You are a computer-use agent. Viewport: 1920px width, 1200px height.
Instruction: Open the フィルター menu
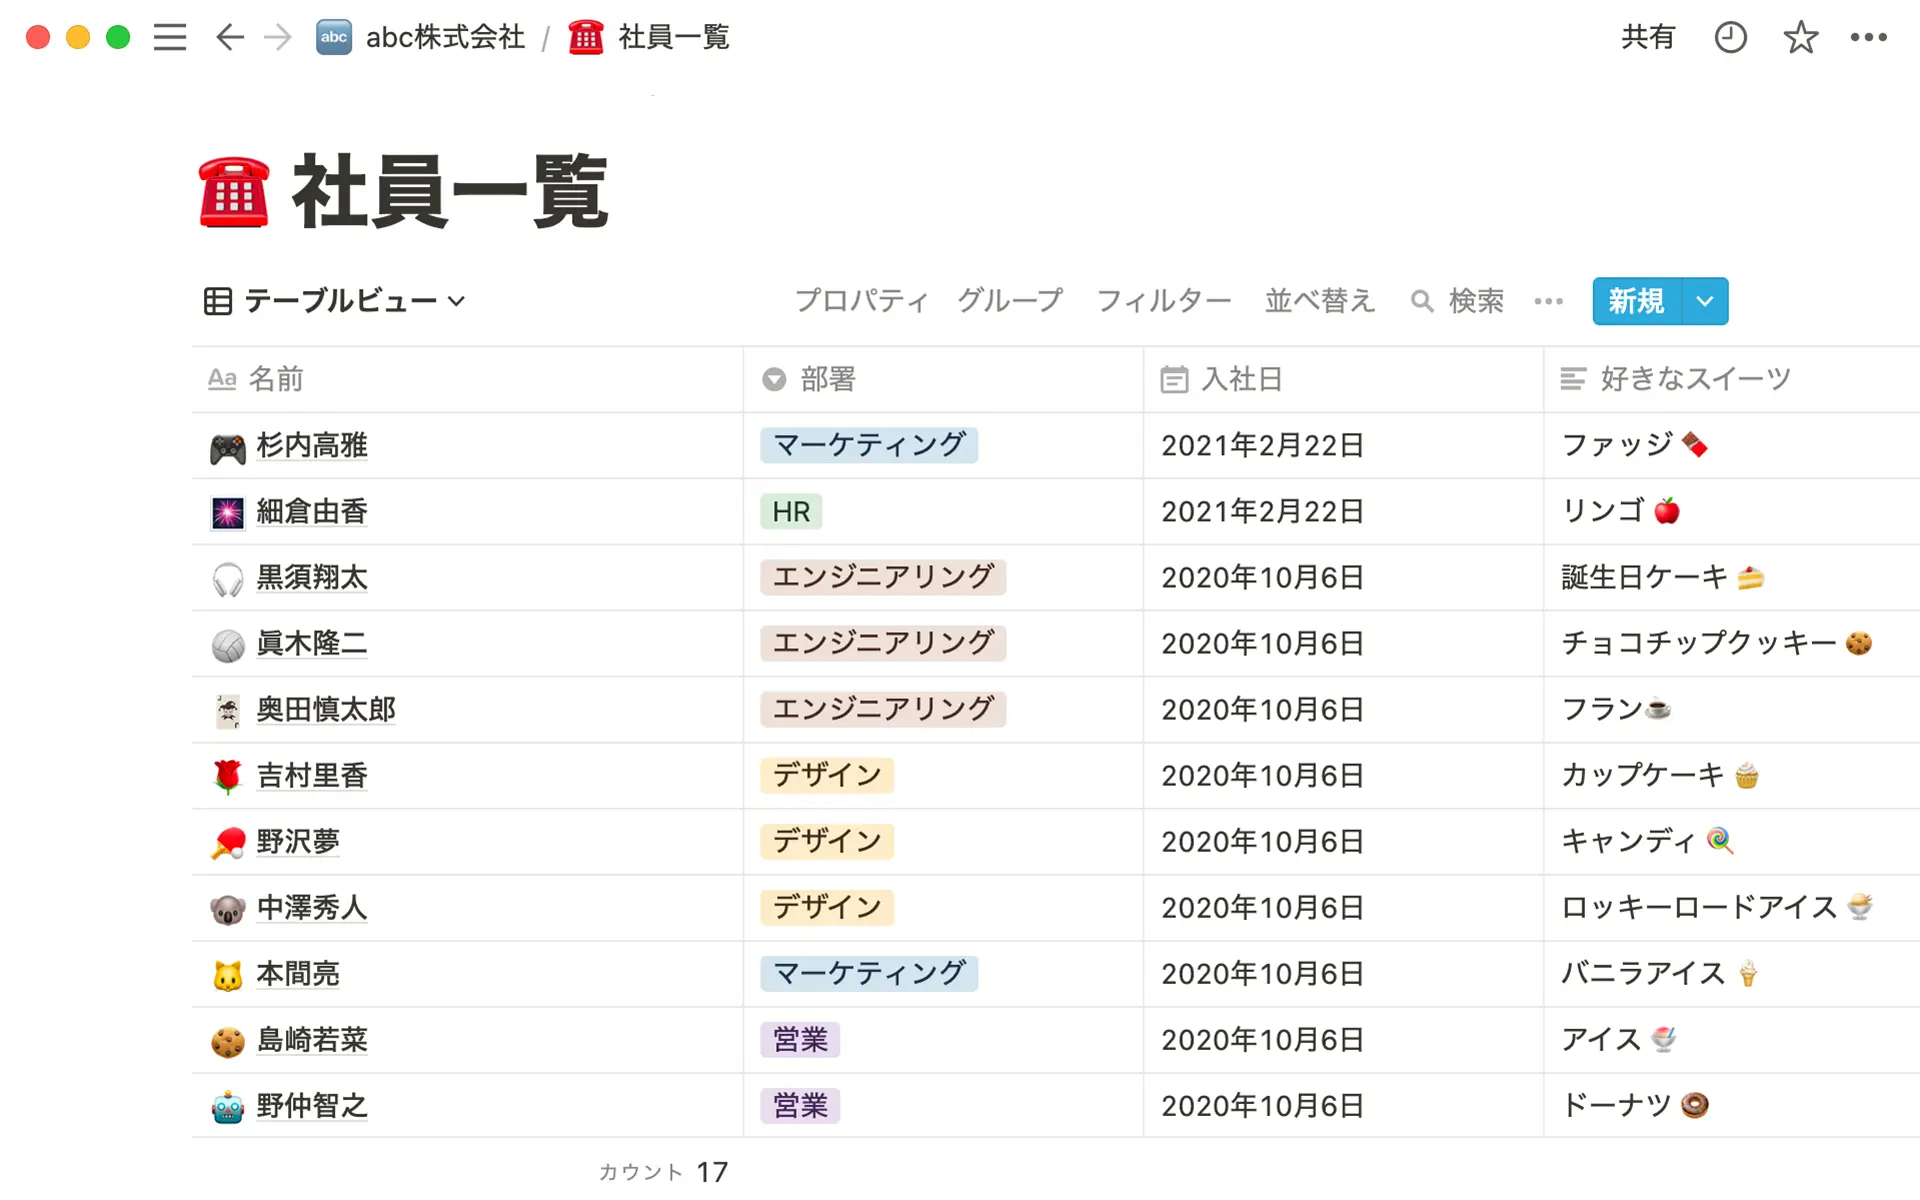tap(1163, 301)
